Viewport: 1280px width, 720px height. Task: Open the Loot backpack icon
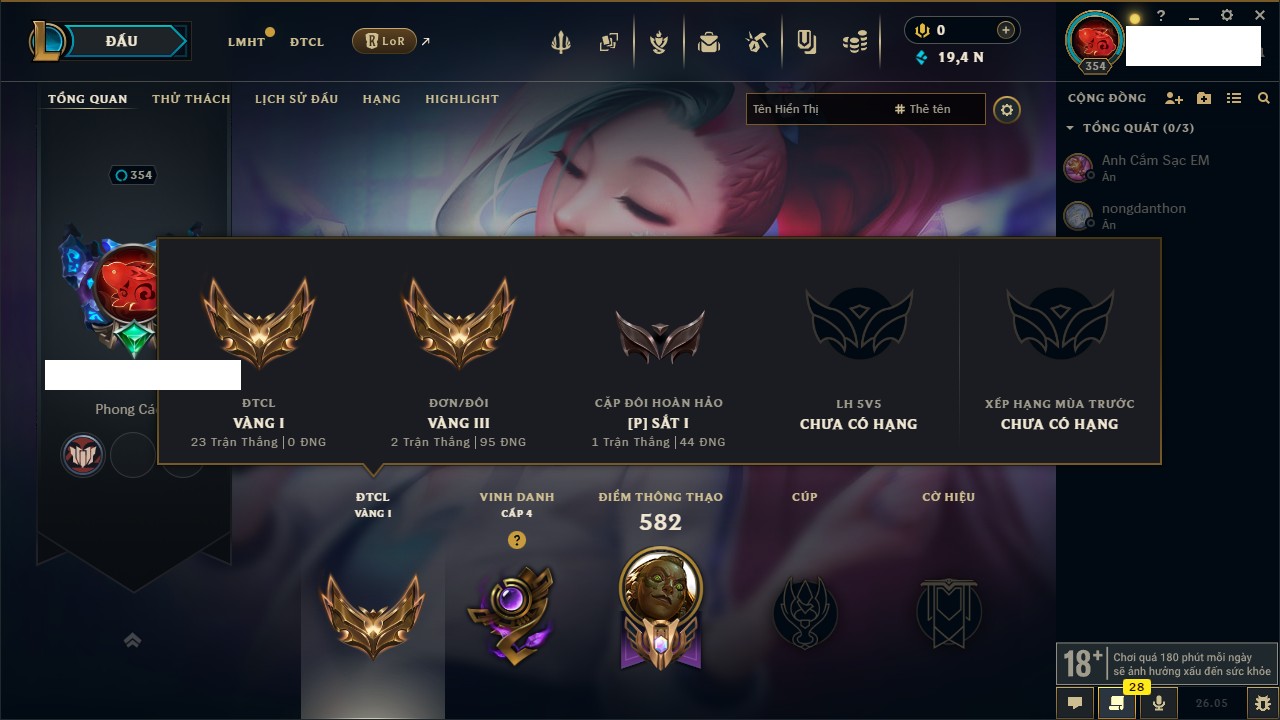pos(709,42)
